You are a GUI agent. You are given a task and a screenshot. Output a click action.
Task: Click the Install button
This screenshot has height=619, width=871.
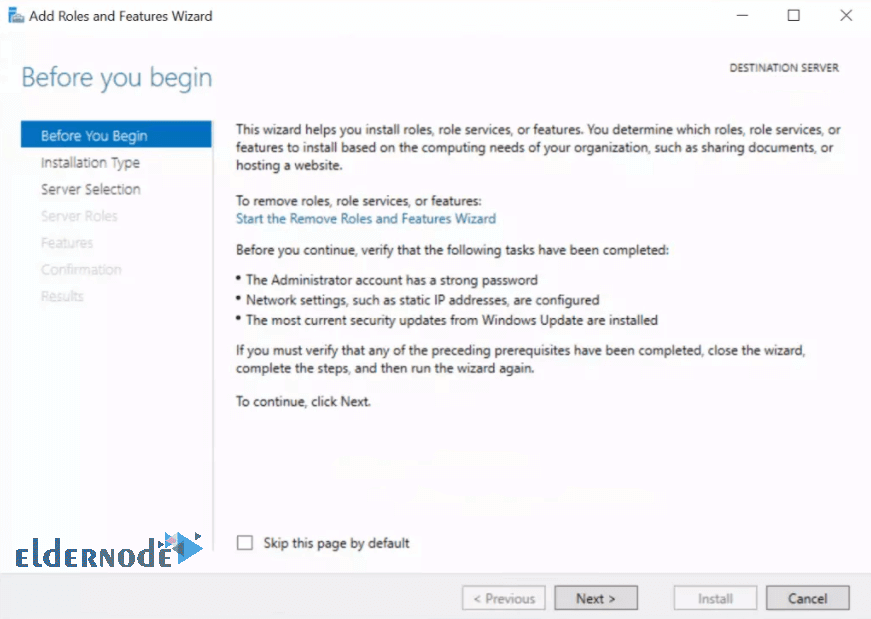click(715, 598)
